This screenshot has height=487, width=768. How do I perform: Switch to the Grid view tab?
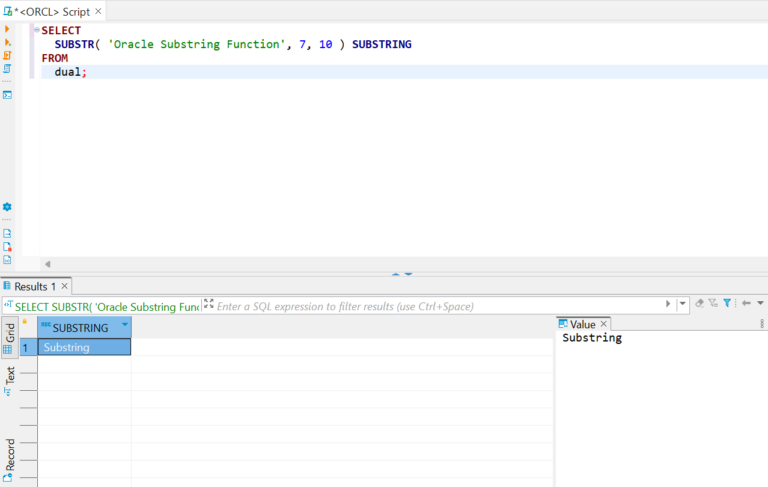click(x=9, y=338)
